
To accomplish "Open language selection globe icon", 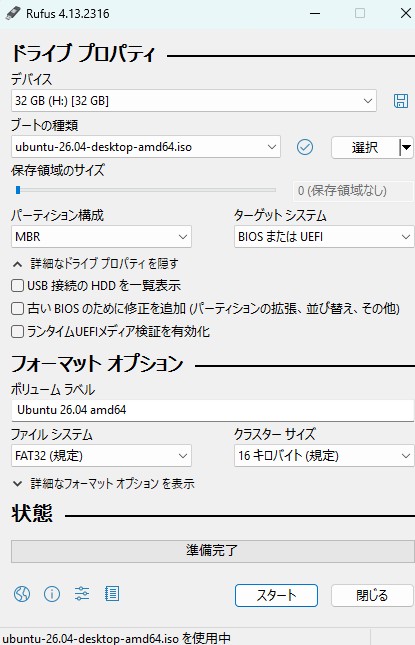I will [x=22, y=594].
